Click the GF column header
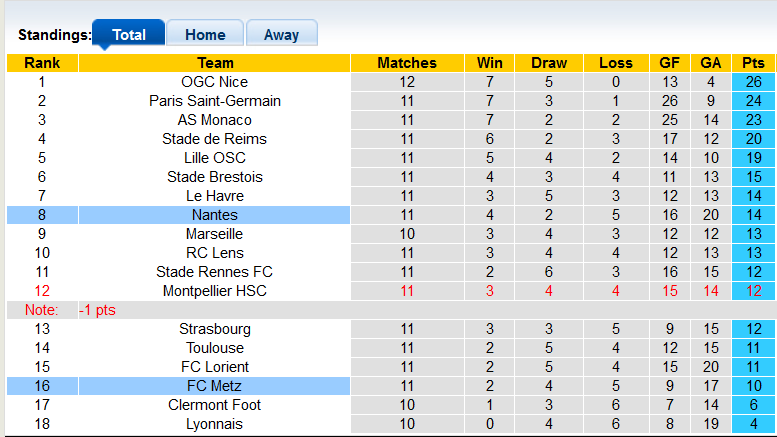This screenshot has height=437, width=777. [x=670, y=63]
